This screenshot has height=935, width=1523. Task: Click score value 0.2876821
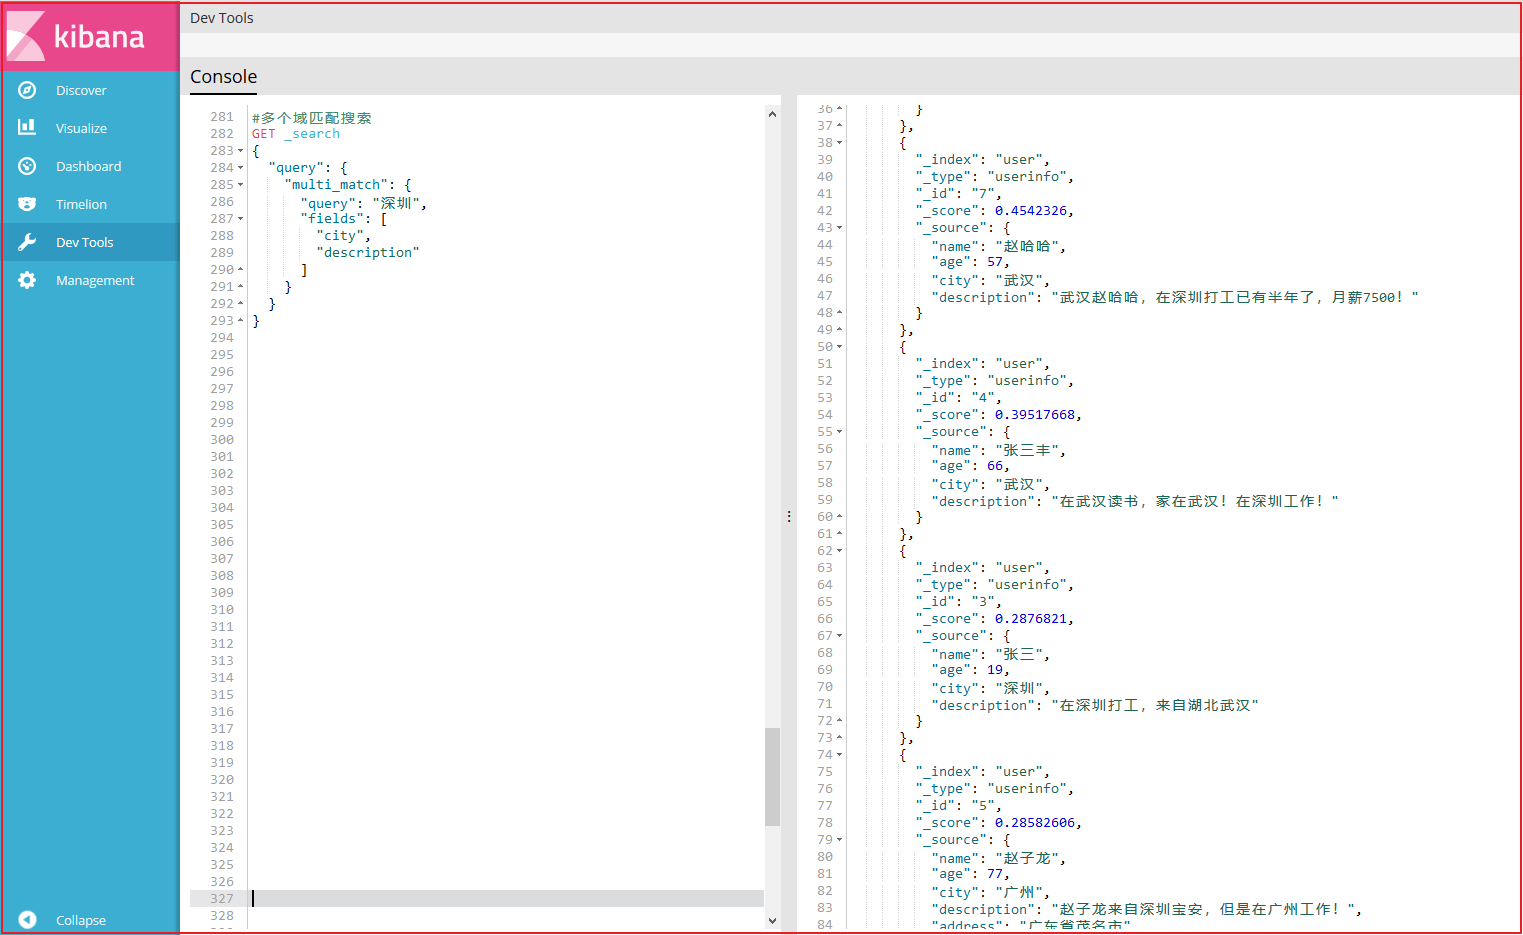1030,619
